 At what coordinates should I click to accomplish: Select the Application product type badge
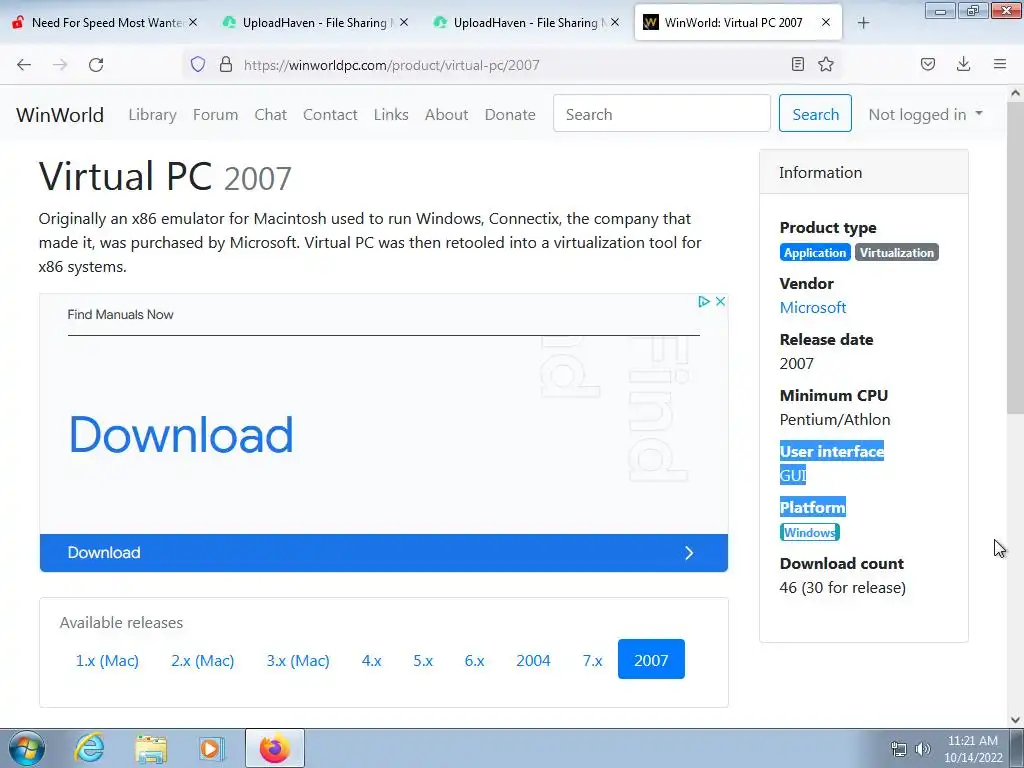coord(814,253)
